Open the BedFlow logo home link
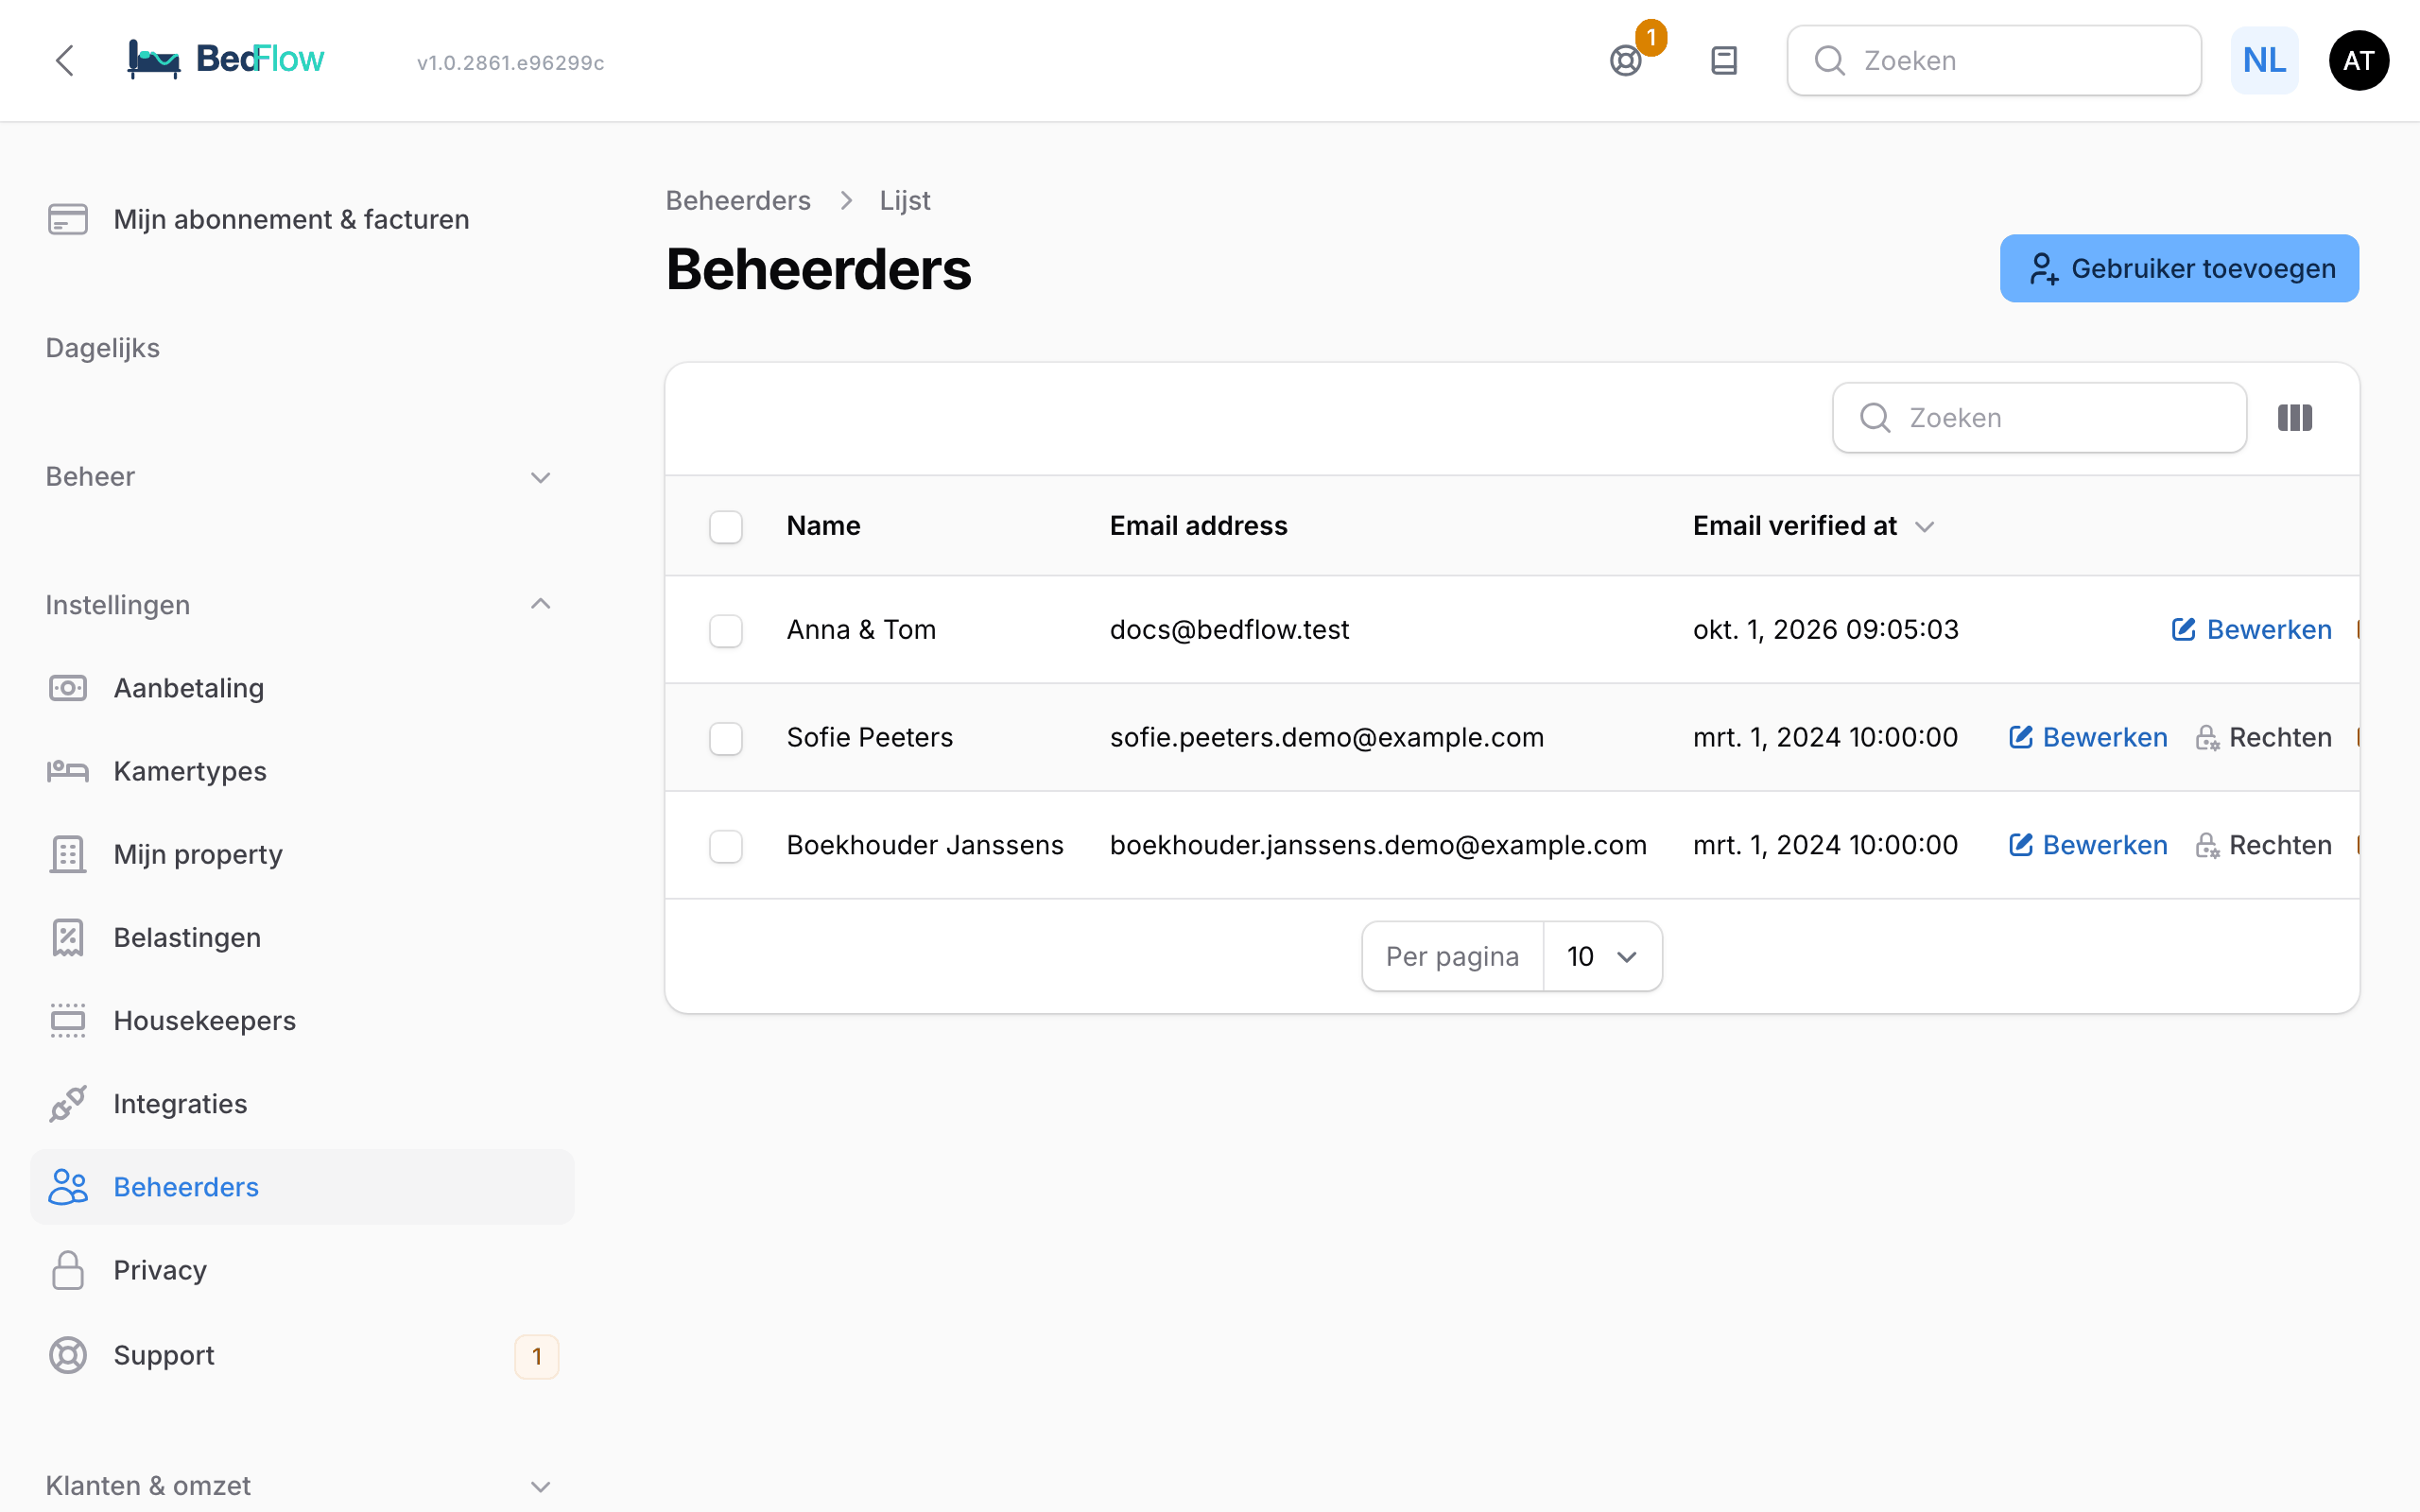The image size is (2420, 1512). [226, 59]
